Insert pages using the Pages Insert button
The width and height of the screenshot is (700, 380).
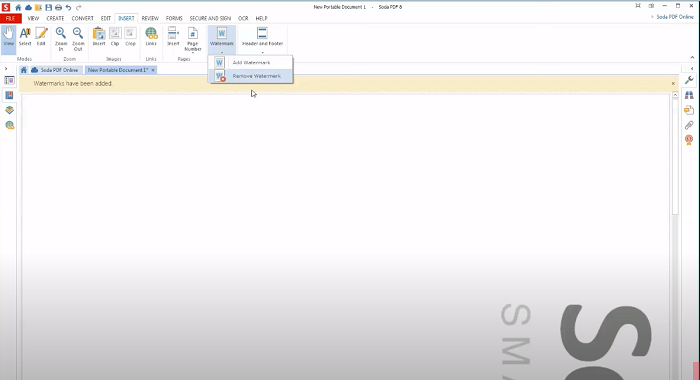[x=173, y=37]
